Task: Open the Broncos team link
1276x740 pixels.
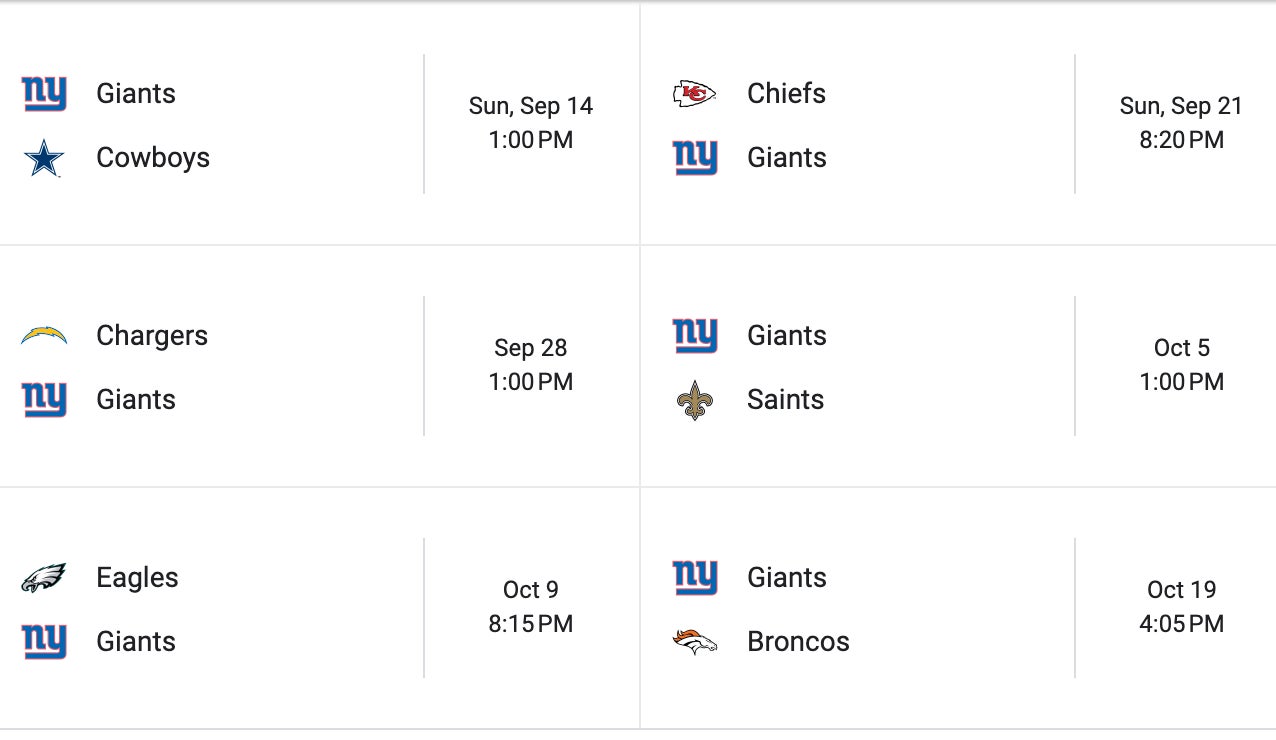Action: pyautogui.click(x=798, y=642)
